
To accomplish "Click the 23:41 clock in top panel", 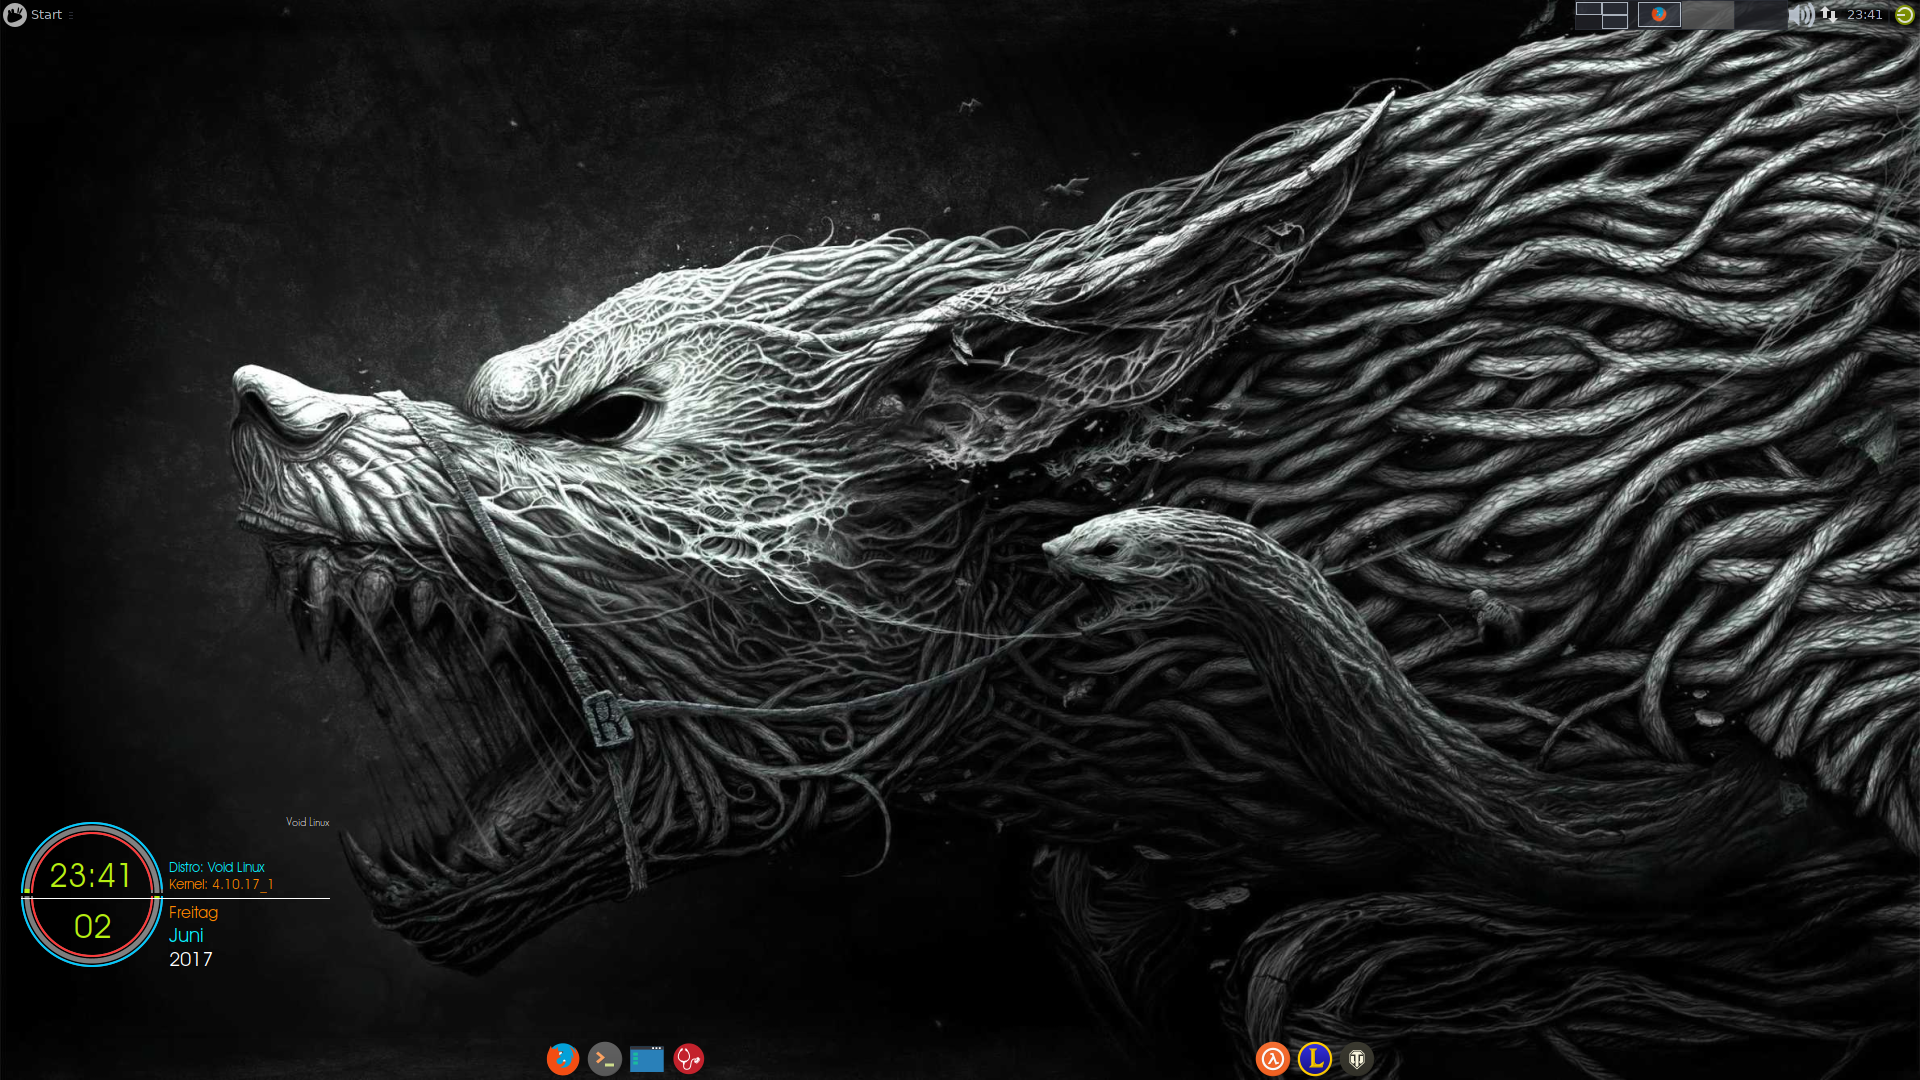I will point(1864,14).
